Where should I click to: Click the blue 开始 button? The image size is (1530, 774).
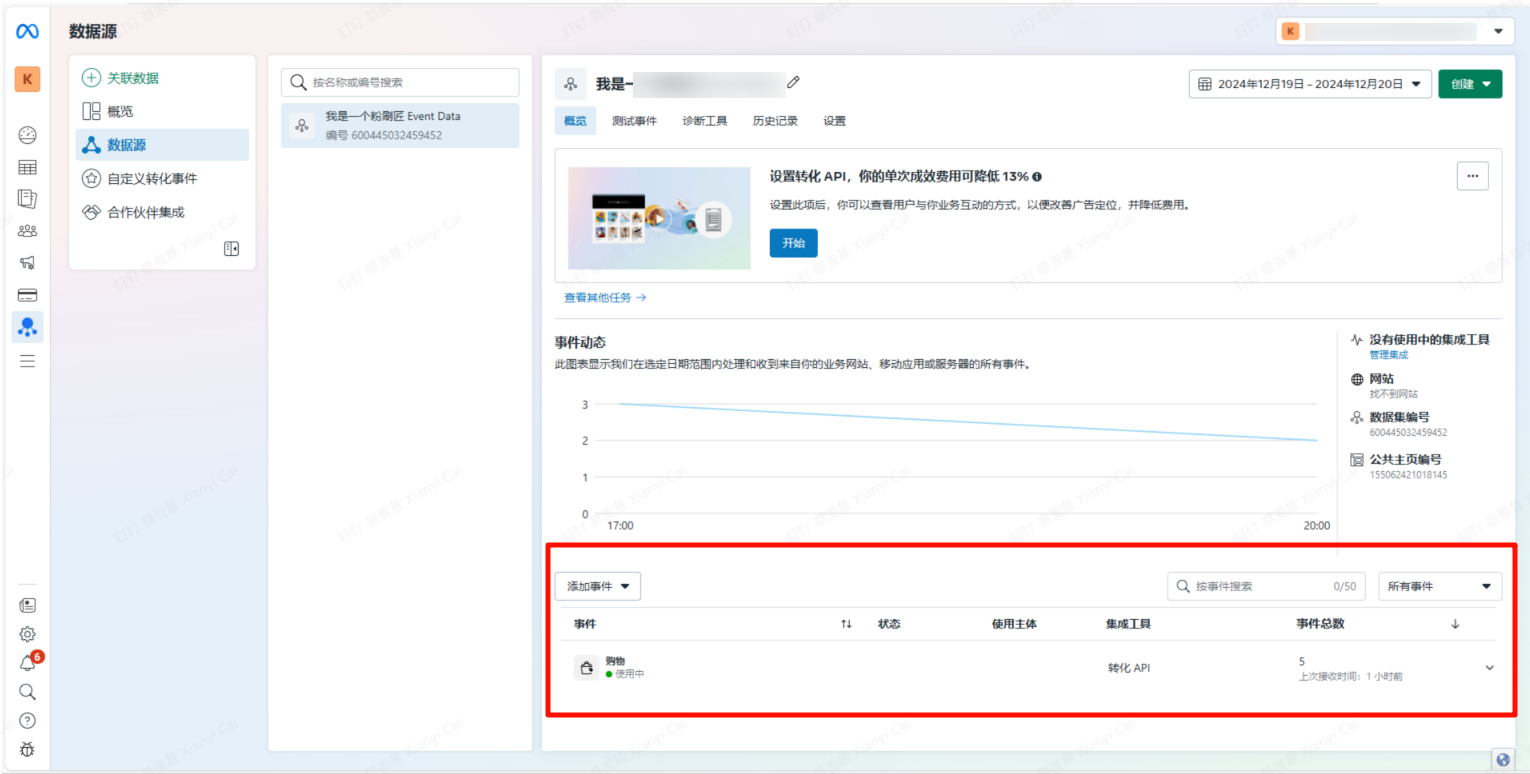point(793,243)
